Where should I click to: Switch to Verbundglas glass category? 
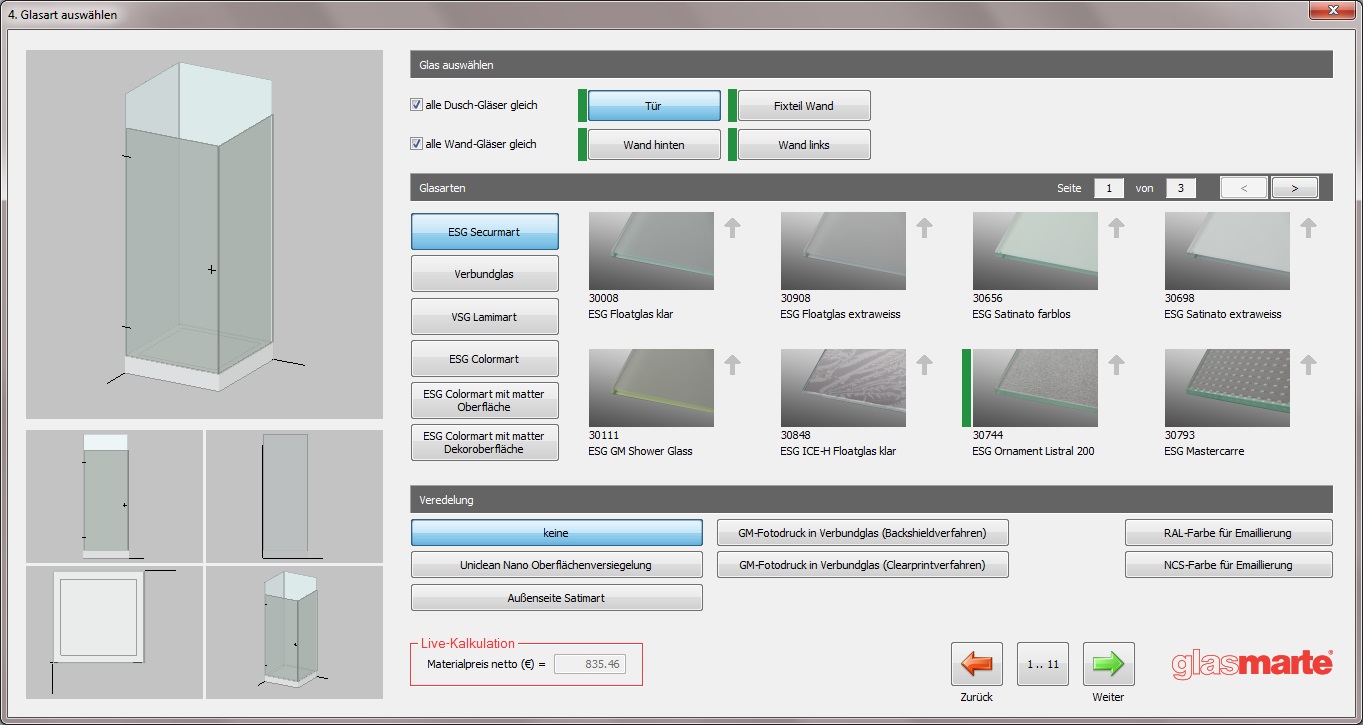point(484,274)
